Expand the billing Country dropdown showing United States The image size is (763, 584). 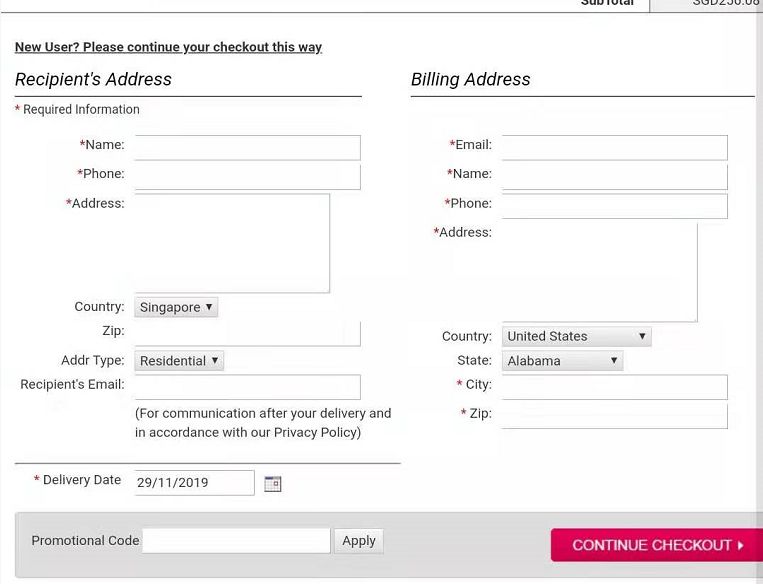coord(576,336)
